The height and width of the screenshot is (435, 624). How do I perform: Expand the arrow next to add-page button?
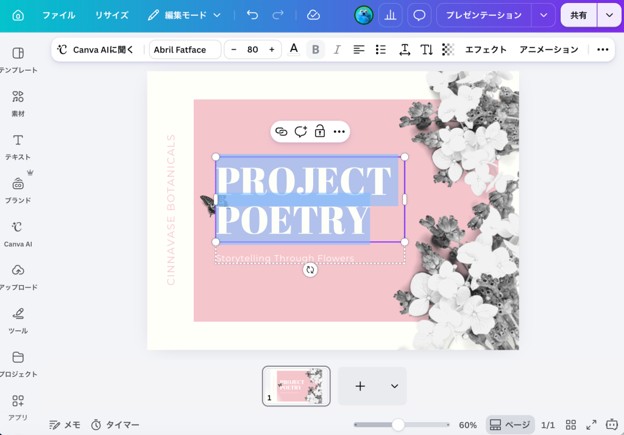(394, 386)
